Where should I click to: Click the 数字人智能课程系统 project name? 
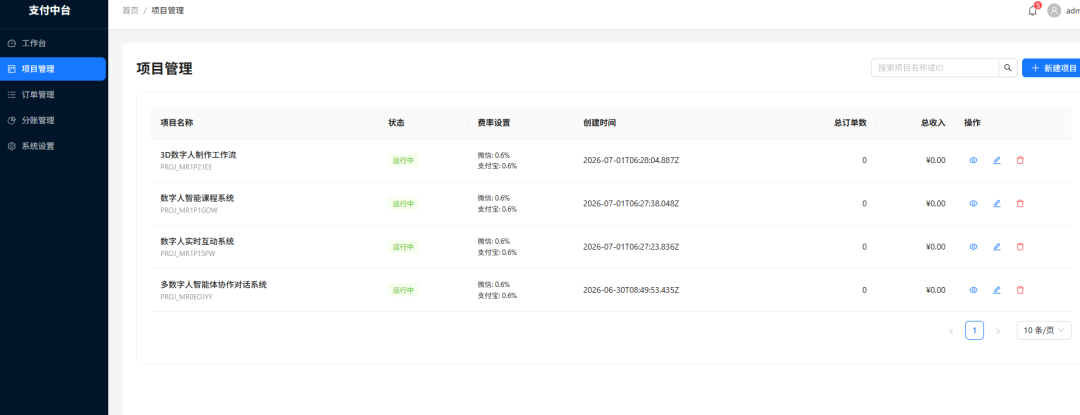[197, 198]
